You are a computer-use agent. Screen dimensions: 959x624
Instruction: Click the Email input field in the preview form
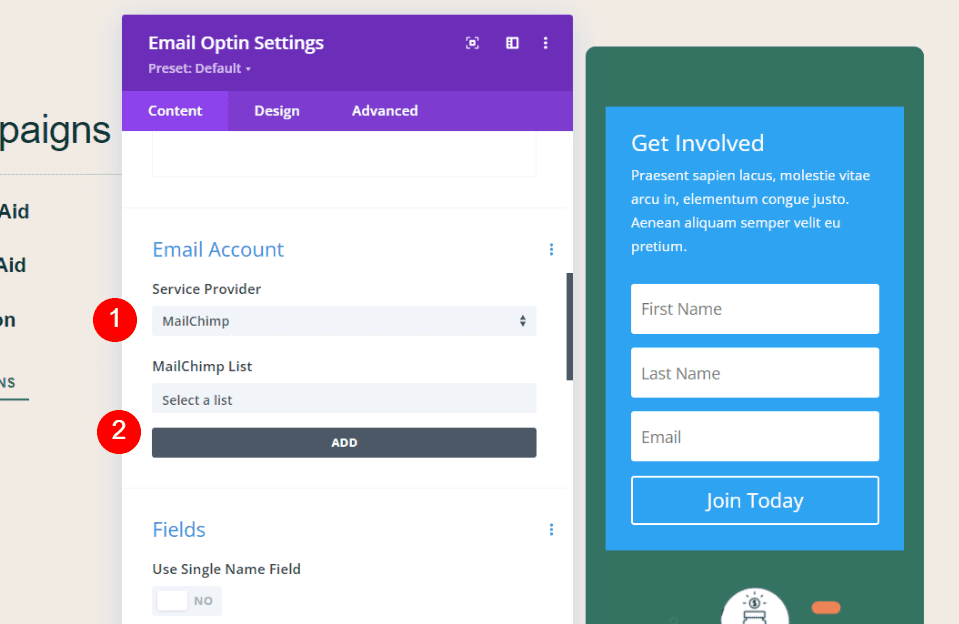pos(754,436)
